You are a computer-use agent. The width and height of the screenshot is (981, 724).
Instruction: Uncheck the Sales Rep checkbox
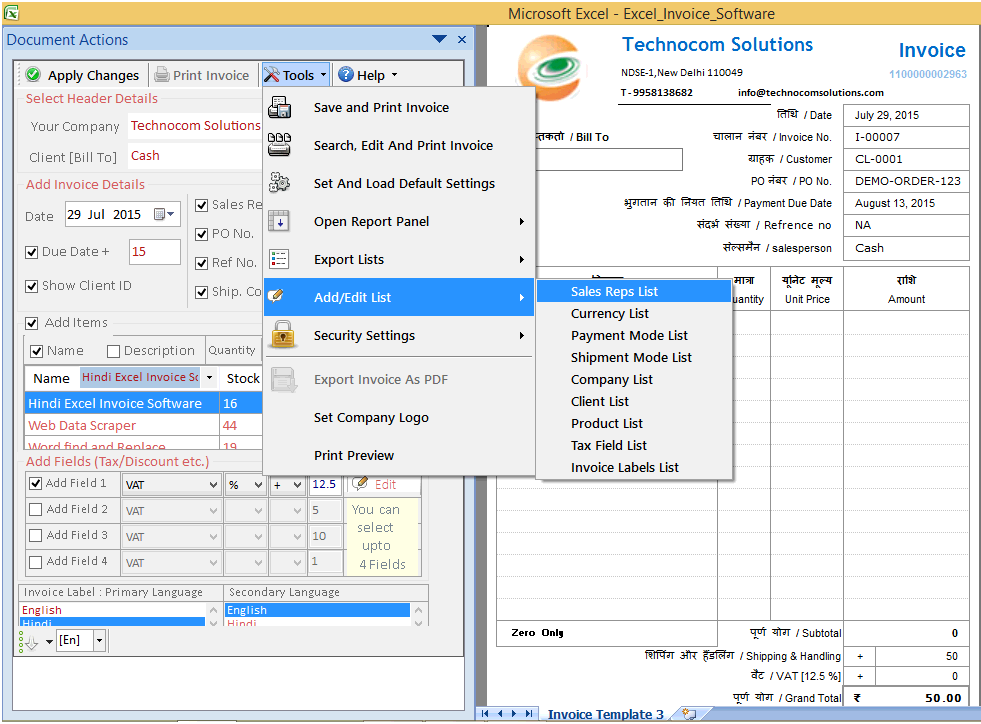coord(201,205)
